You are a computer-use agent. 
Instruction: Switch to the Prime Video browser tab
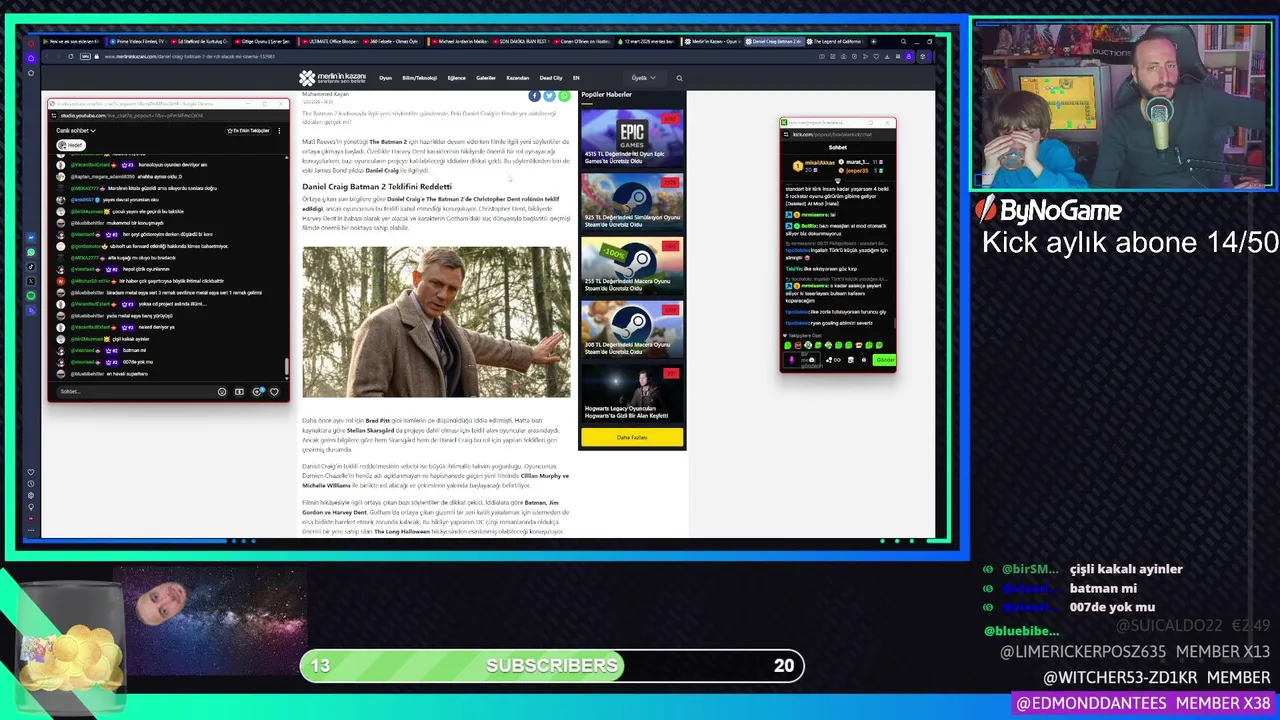pos(139,42)
